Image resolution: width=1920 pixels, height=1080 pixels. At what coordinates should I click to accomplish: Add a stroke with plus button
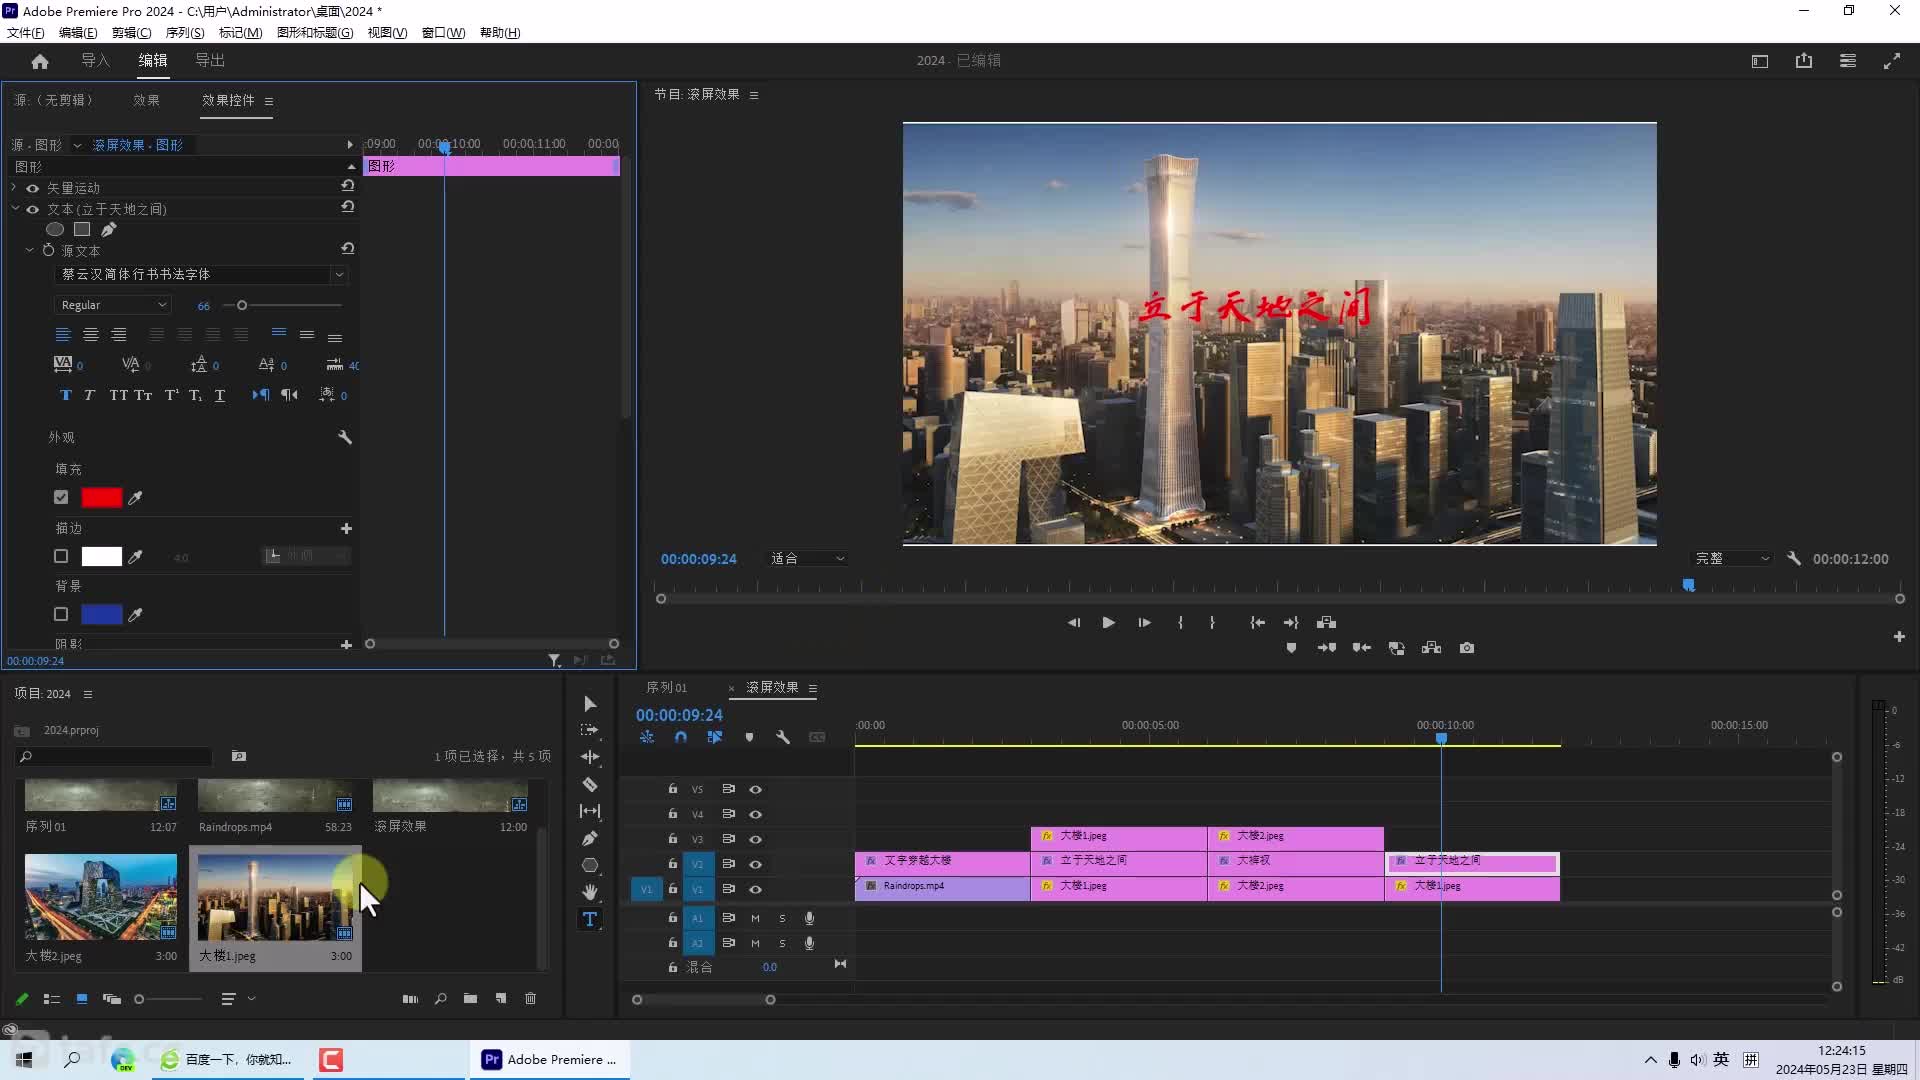coord(346,528)
